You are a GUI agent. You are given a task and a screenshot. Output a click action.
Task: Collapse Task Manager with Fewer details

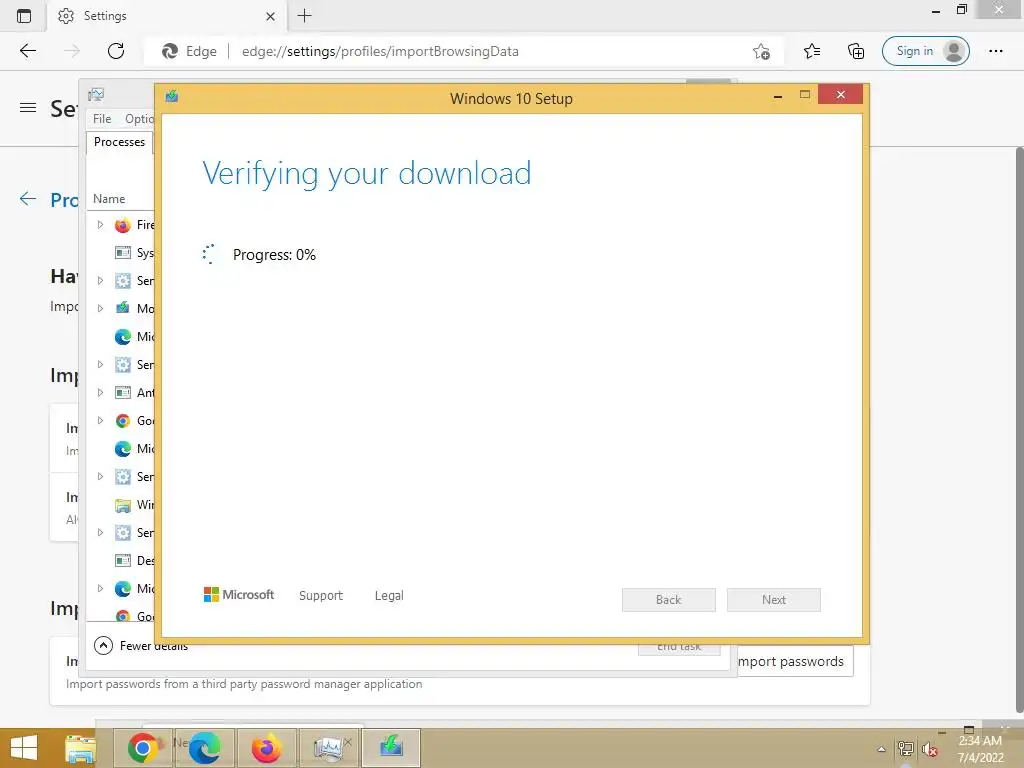tap(141, 646)
